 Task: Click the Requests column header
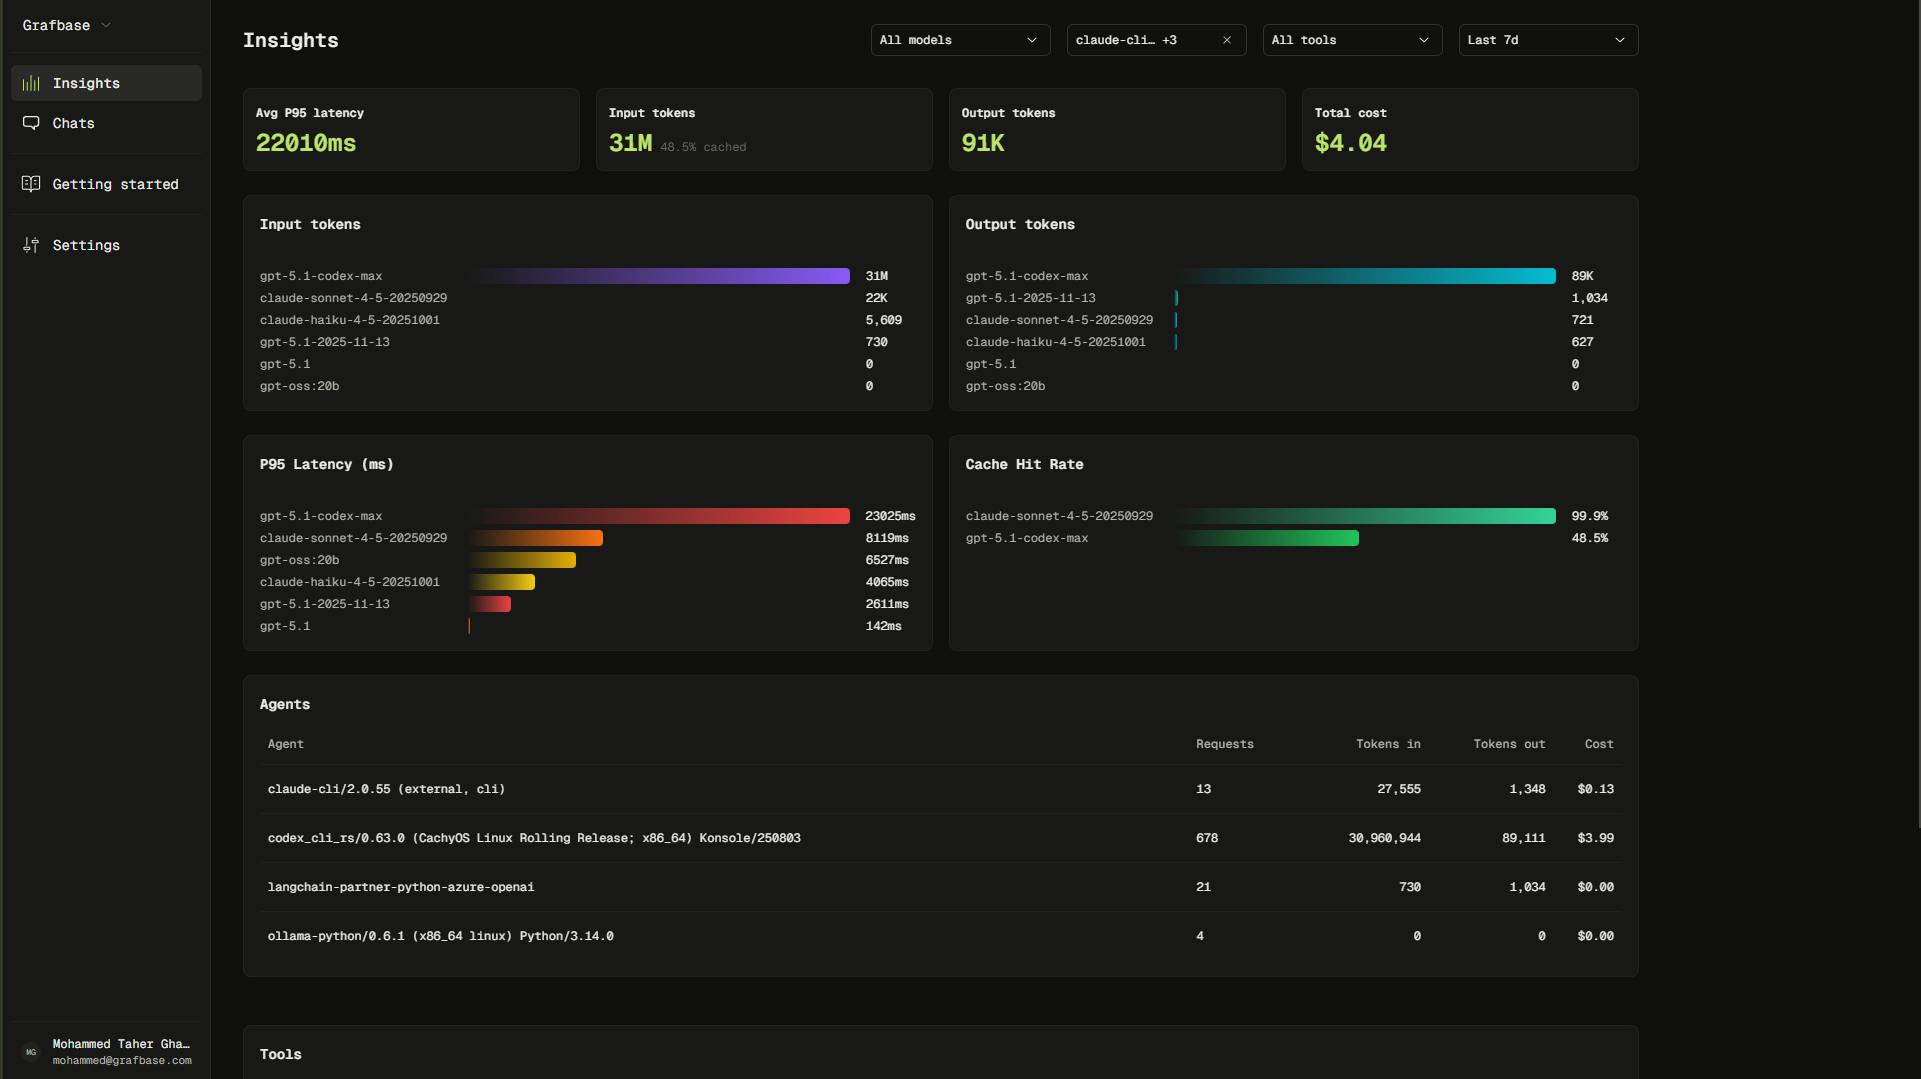point(1224,744)
